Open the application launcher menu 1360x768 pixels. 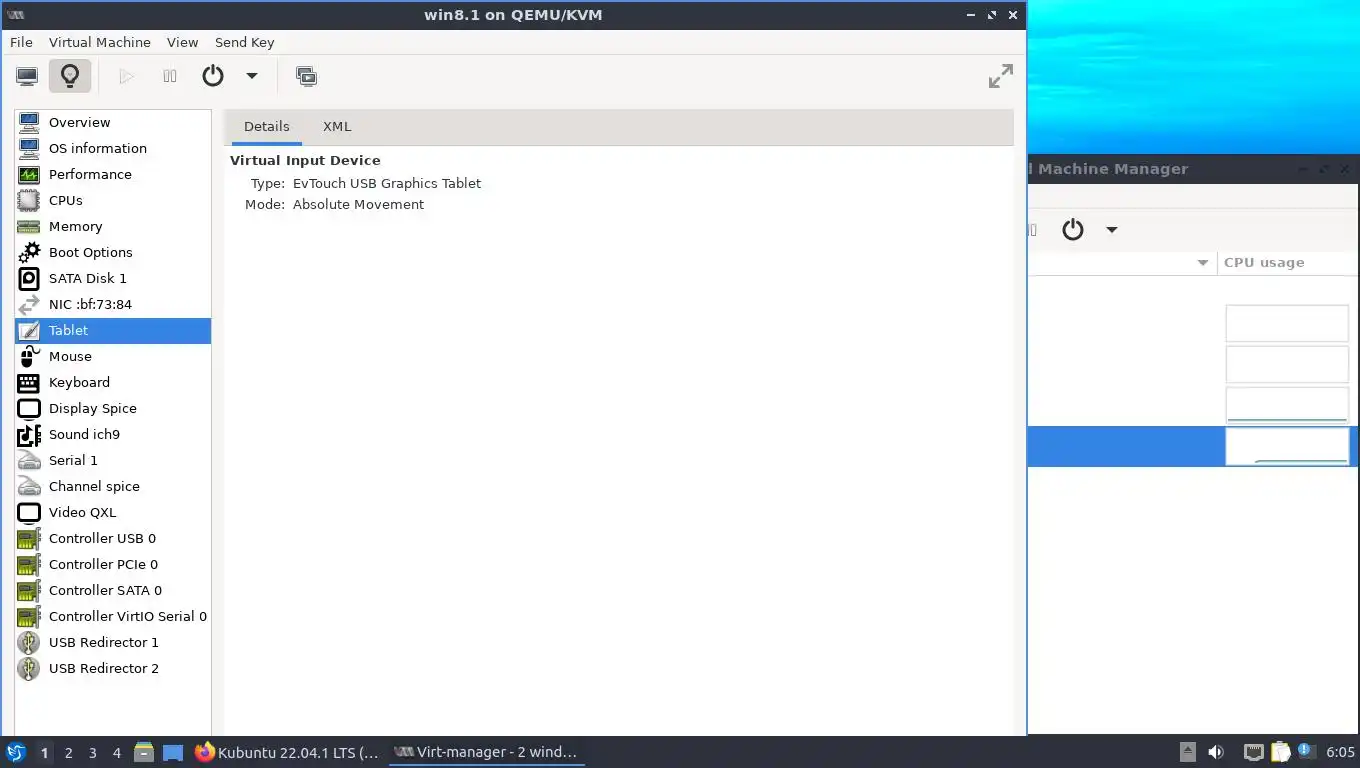[x=15, y=752]
